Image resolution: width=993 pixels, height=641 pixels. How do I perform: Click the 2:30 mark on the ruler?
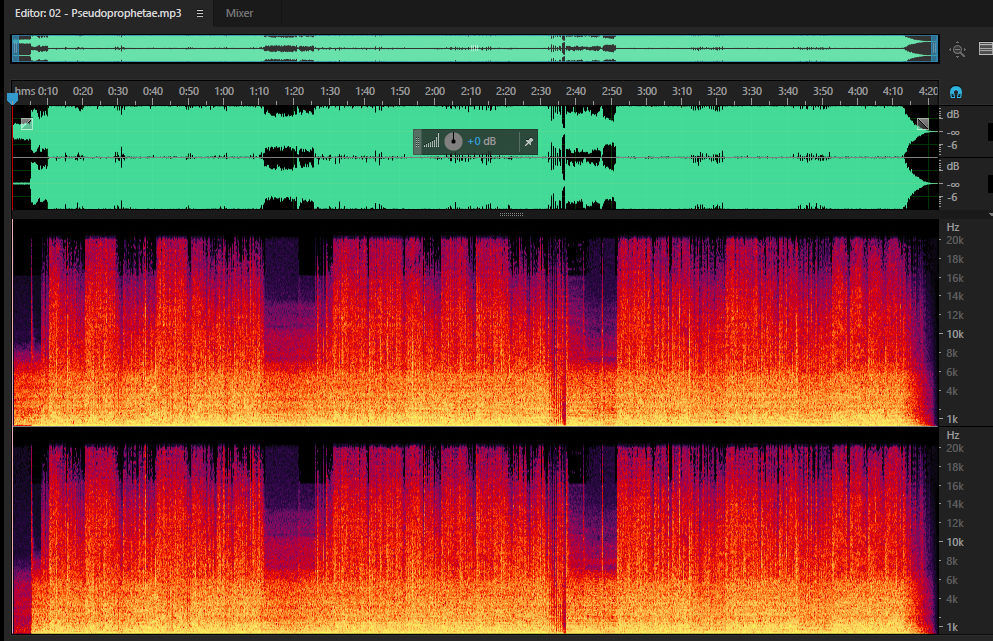541,91
